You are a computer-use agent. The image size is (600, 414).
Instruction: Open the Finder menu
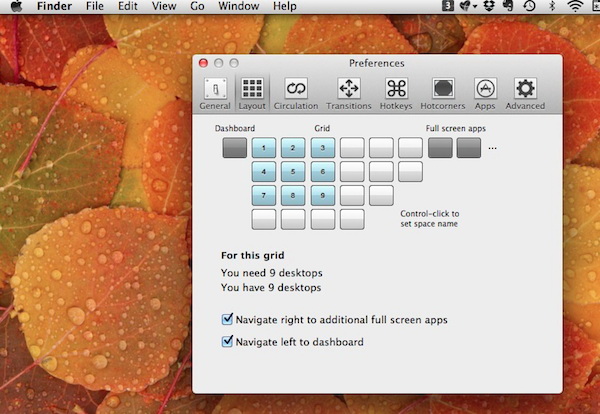[x=54, y=6]
